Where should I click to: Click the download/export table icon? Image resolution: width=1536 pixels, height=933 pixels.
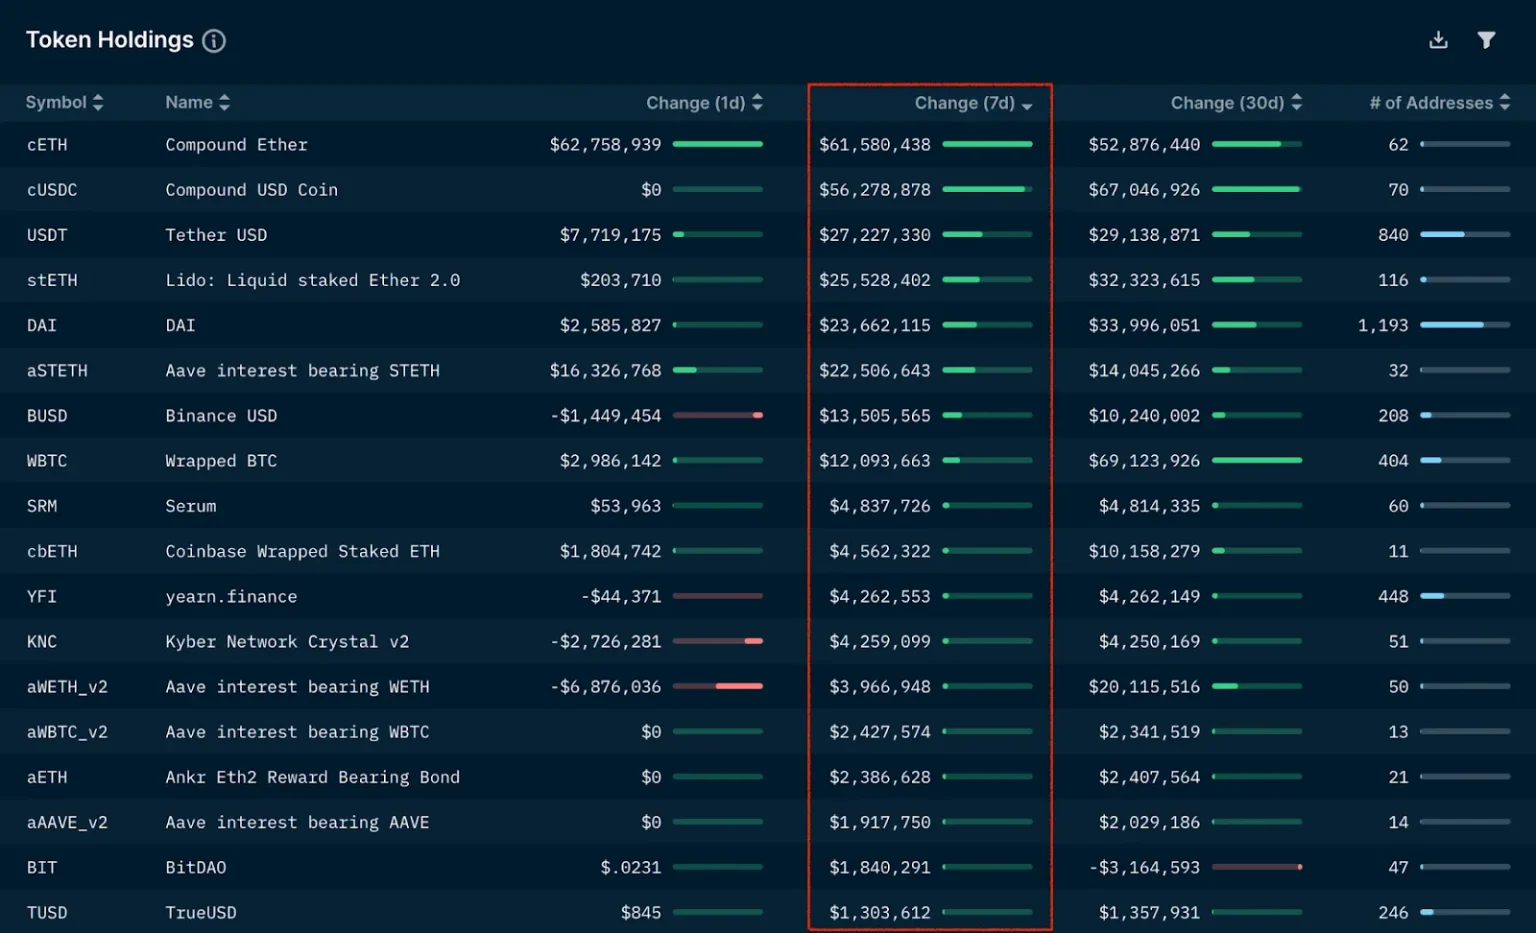[x=1437, y=39]
